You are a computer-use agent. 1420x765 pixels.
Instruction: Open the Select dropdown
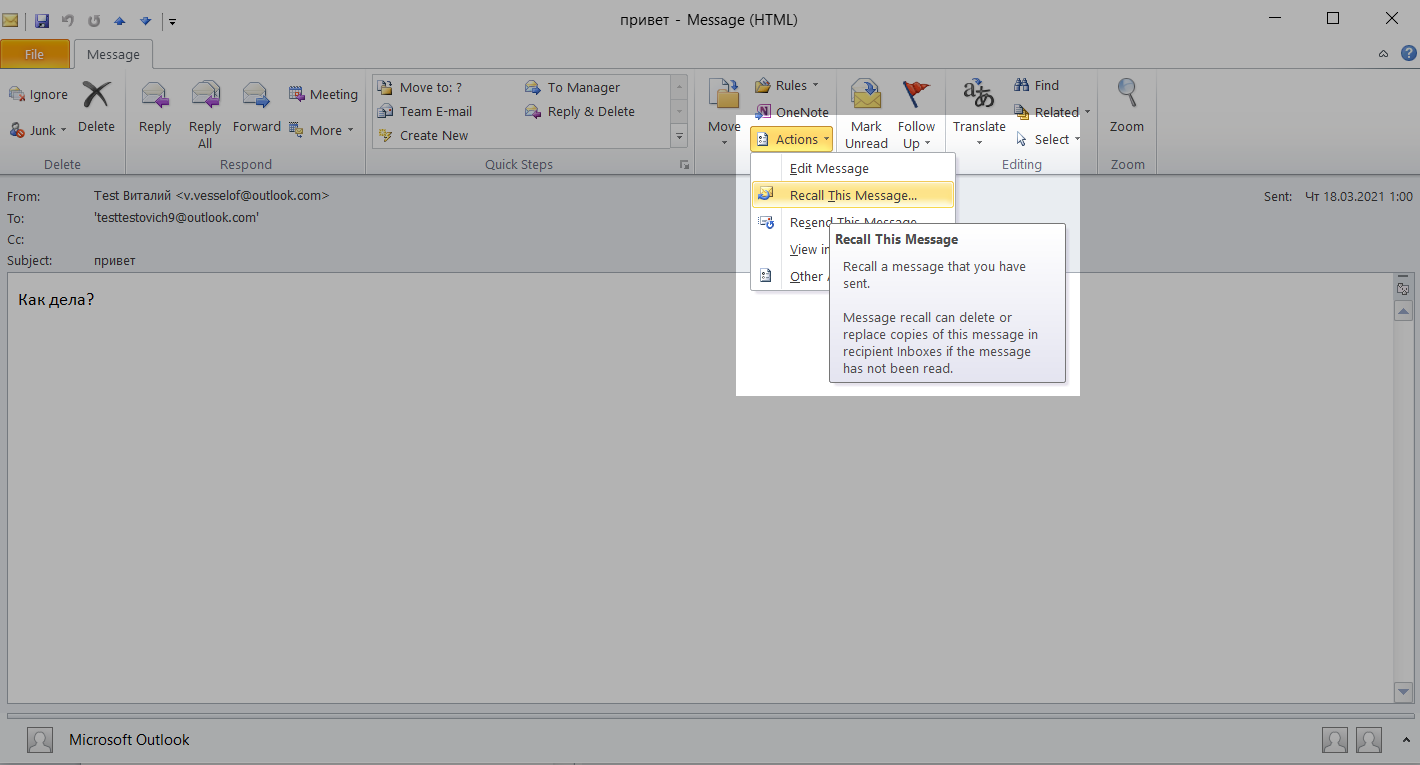(1046, 139)
